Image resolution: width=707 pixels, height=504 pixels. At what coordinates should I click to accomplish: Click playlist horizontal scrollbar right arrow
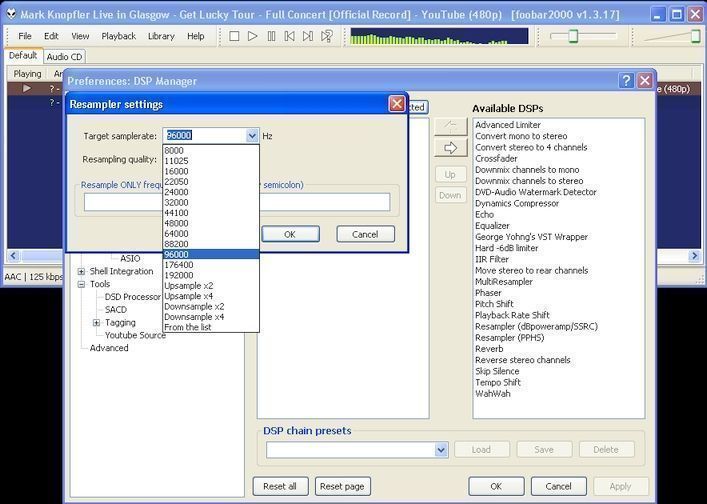[694, 256]
